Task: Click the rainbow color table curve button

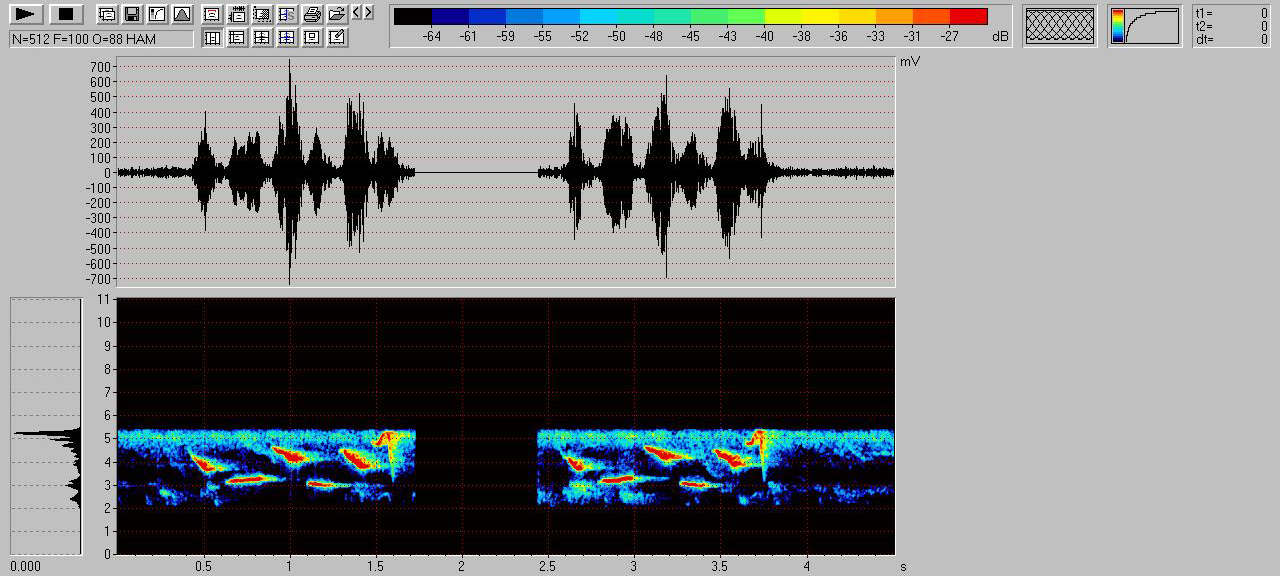Action: coord(1145,26)
